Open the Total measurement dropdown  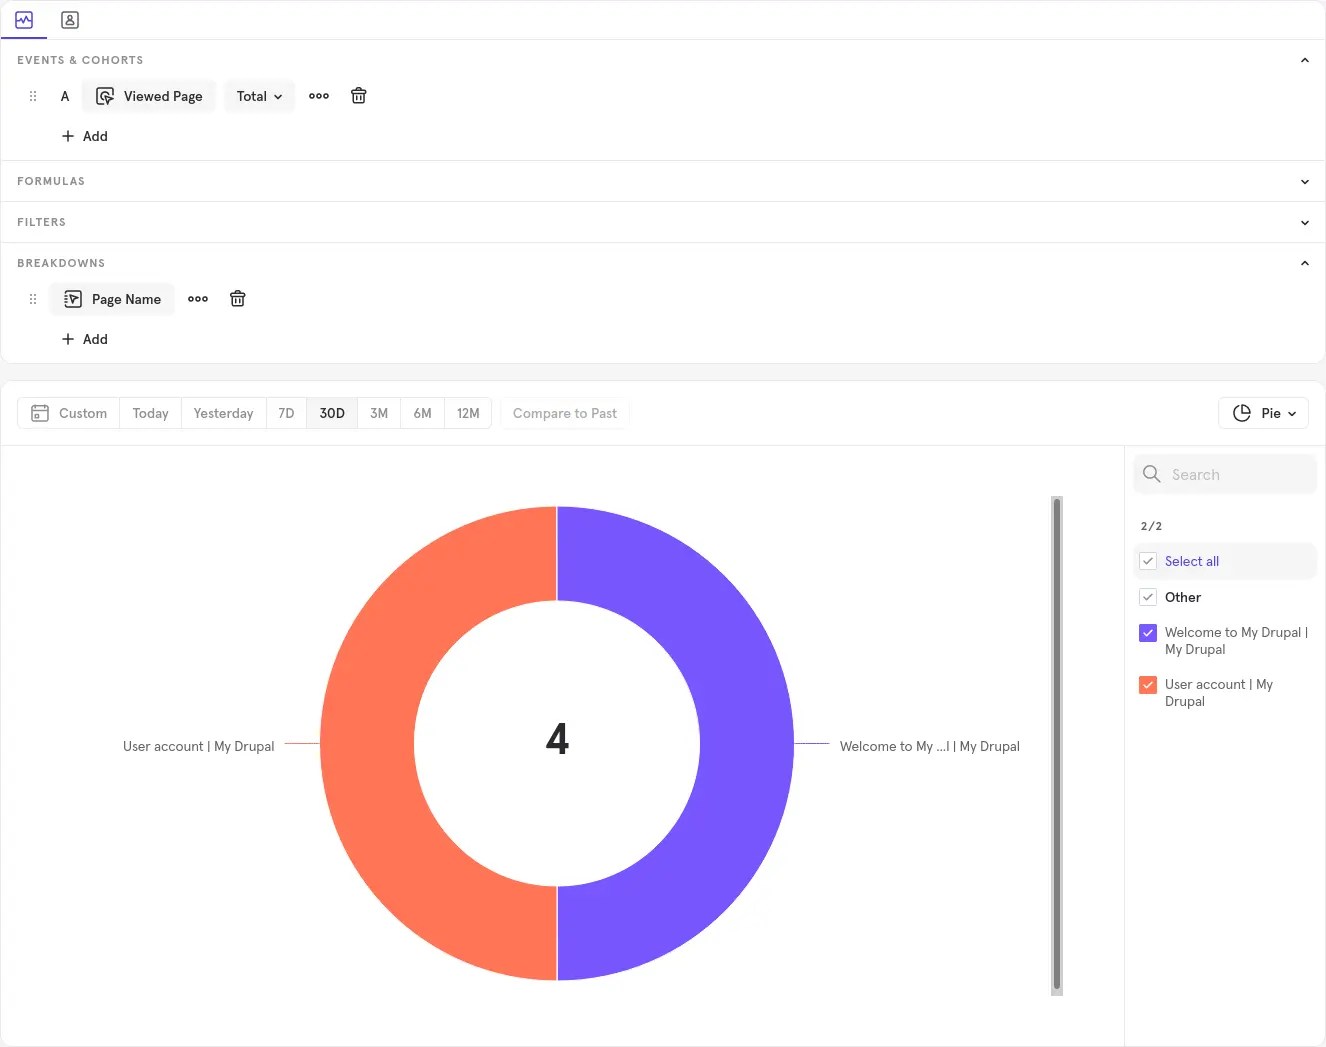260,96
